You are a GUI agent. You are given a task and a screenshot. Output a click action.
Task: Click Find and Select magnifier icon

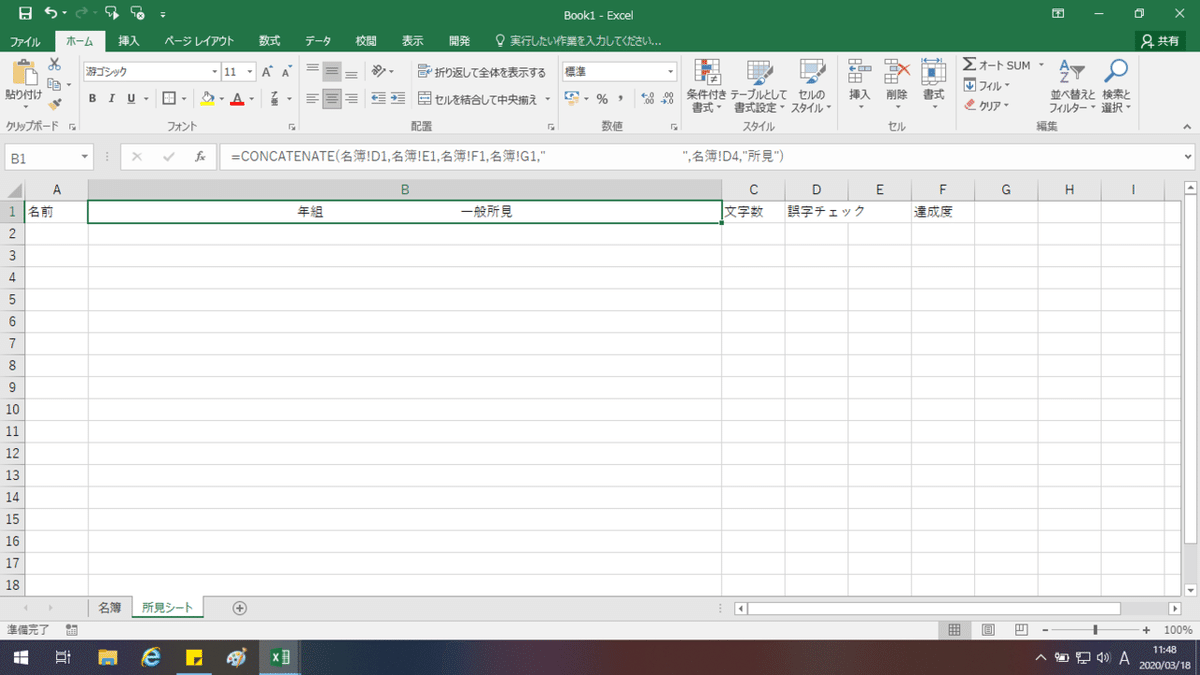pos(1115,71)
